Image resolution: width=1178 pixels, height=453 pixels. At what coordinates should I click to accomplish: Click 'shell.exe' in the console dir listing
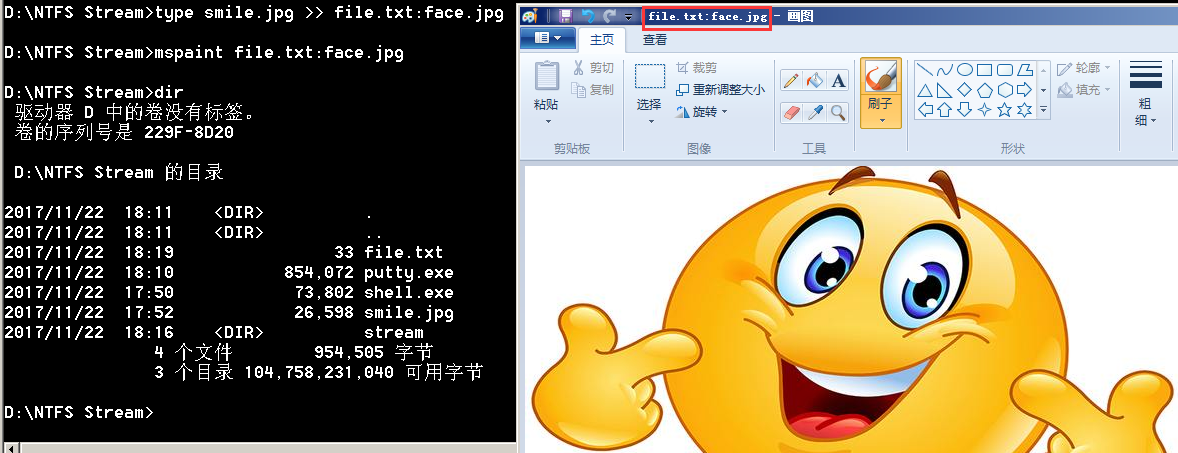click(409, 292)
